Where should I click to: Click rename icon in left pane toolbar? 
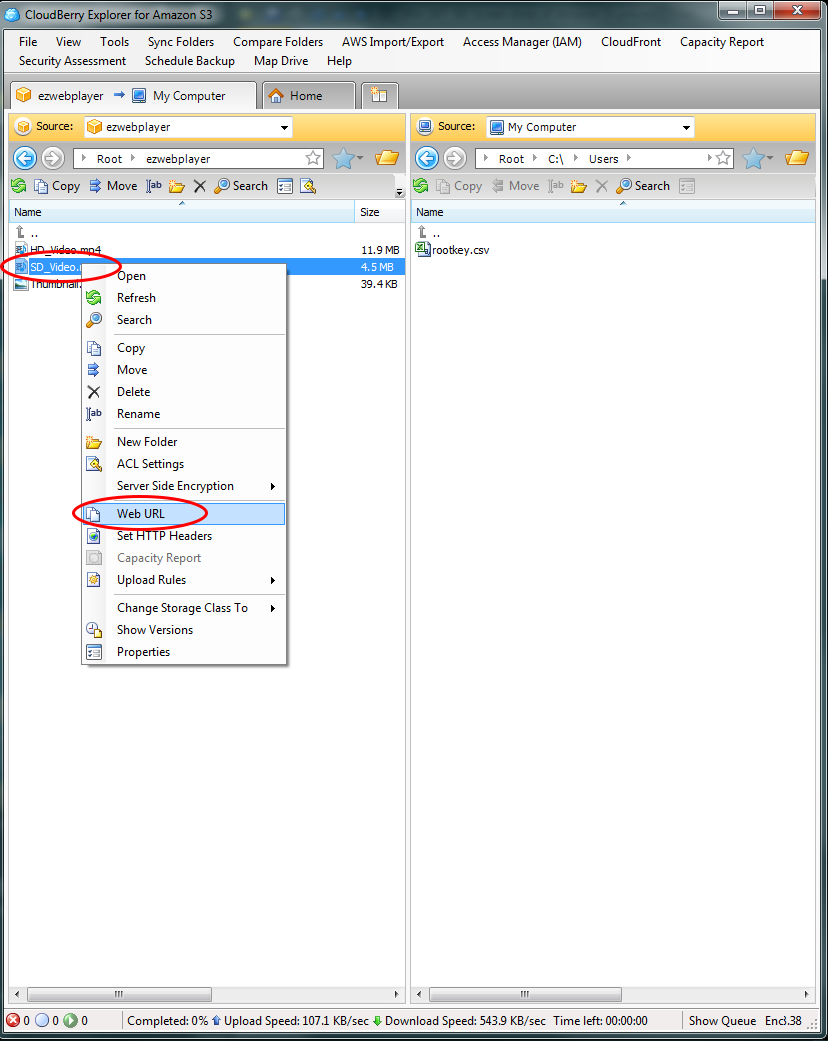(154, 186)
